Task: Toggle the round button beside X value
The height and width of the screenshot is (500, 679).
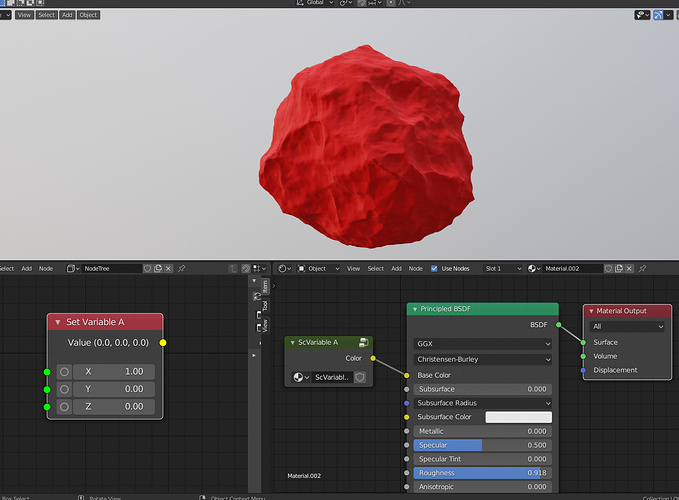Action: coord(64,371)
